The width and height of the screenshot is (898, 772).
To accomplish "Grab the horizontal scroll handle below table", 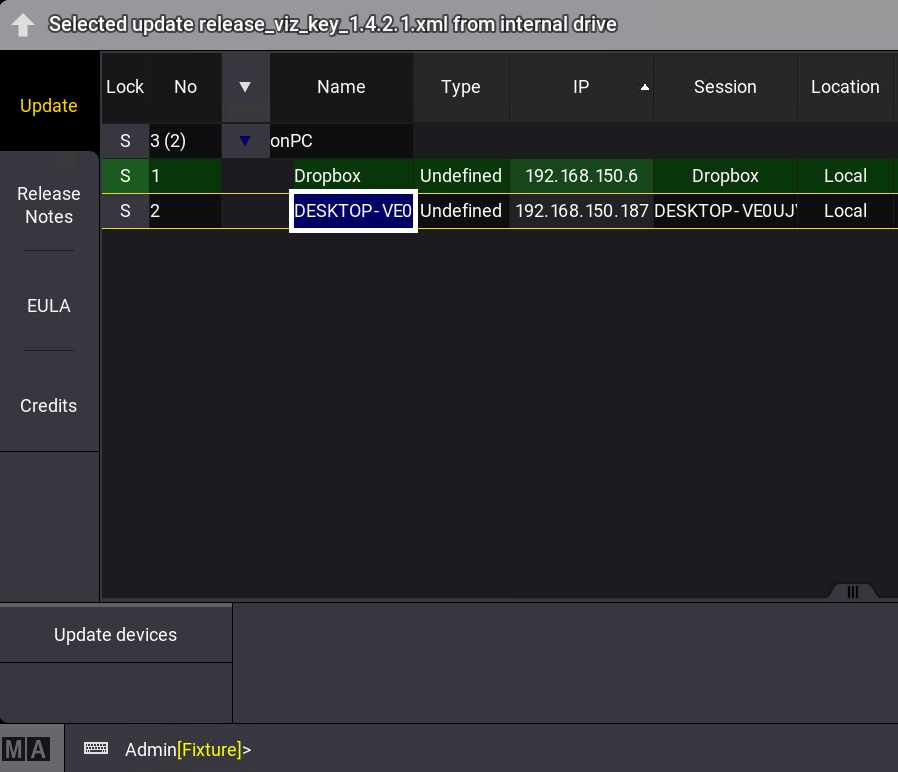I will pos(852,592).
